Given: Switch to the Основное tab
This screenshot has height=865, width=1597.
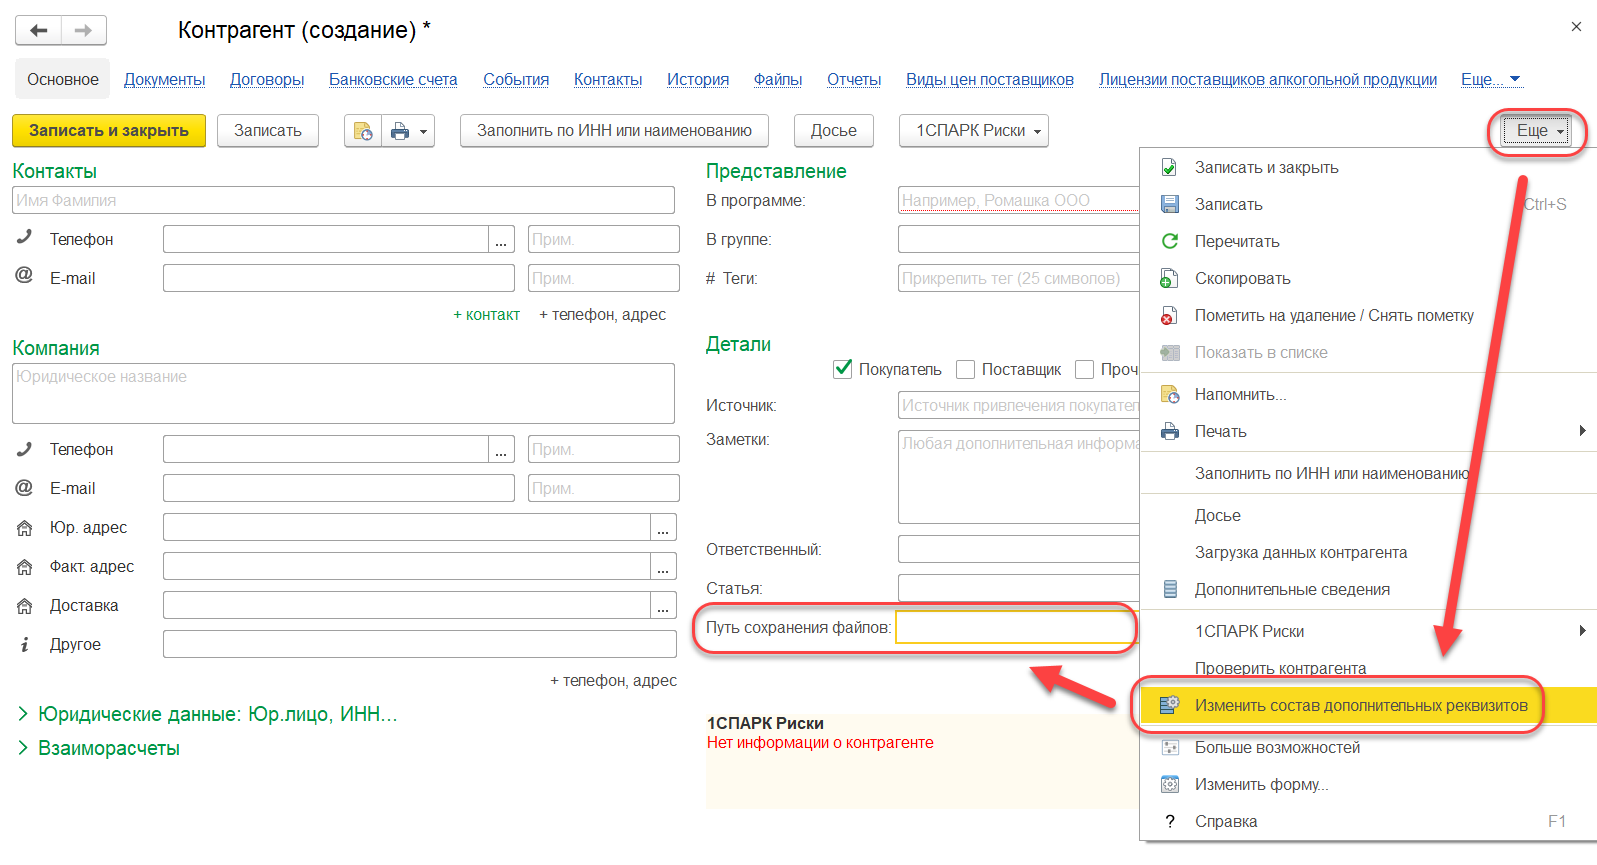Looking at the screenshot, I should (63, 79).
